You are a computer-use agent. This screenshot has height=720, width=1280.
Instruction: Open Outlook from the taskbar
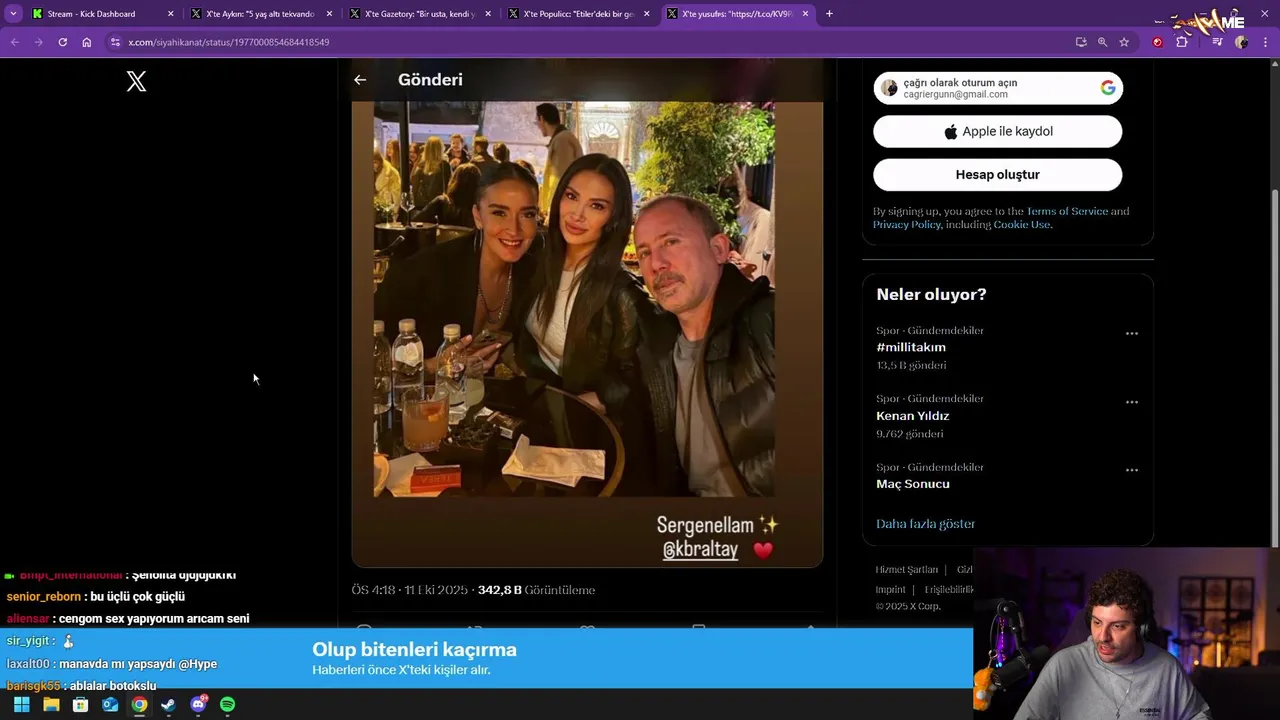(110, 705)
